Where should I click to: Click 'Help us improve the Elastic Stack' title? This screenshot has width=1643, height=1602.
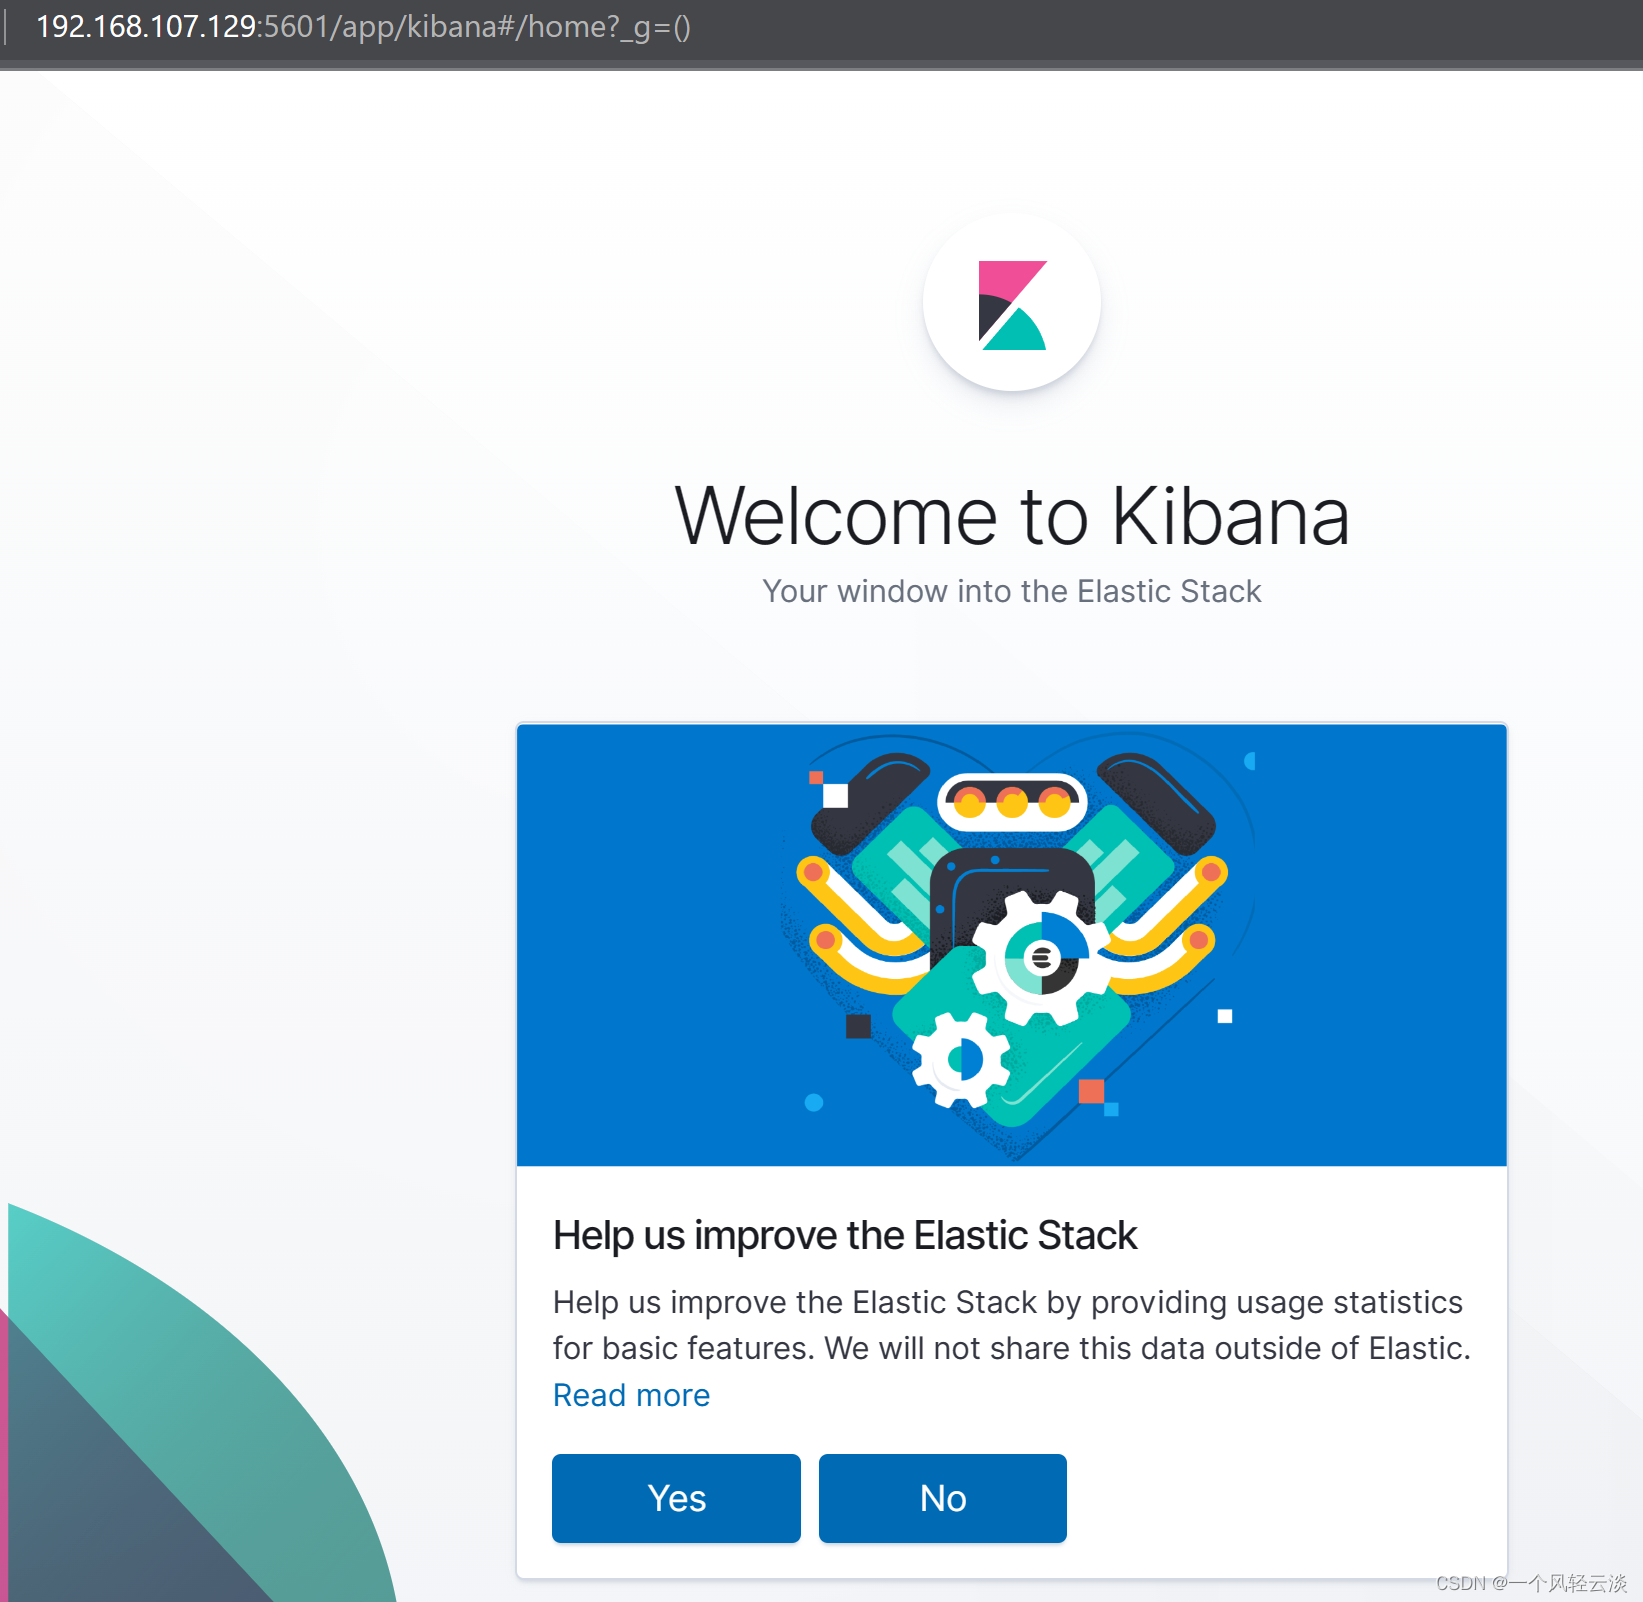(845, 1235)
